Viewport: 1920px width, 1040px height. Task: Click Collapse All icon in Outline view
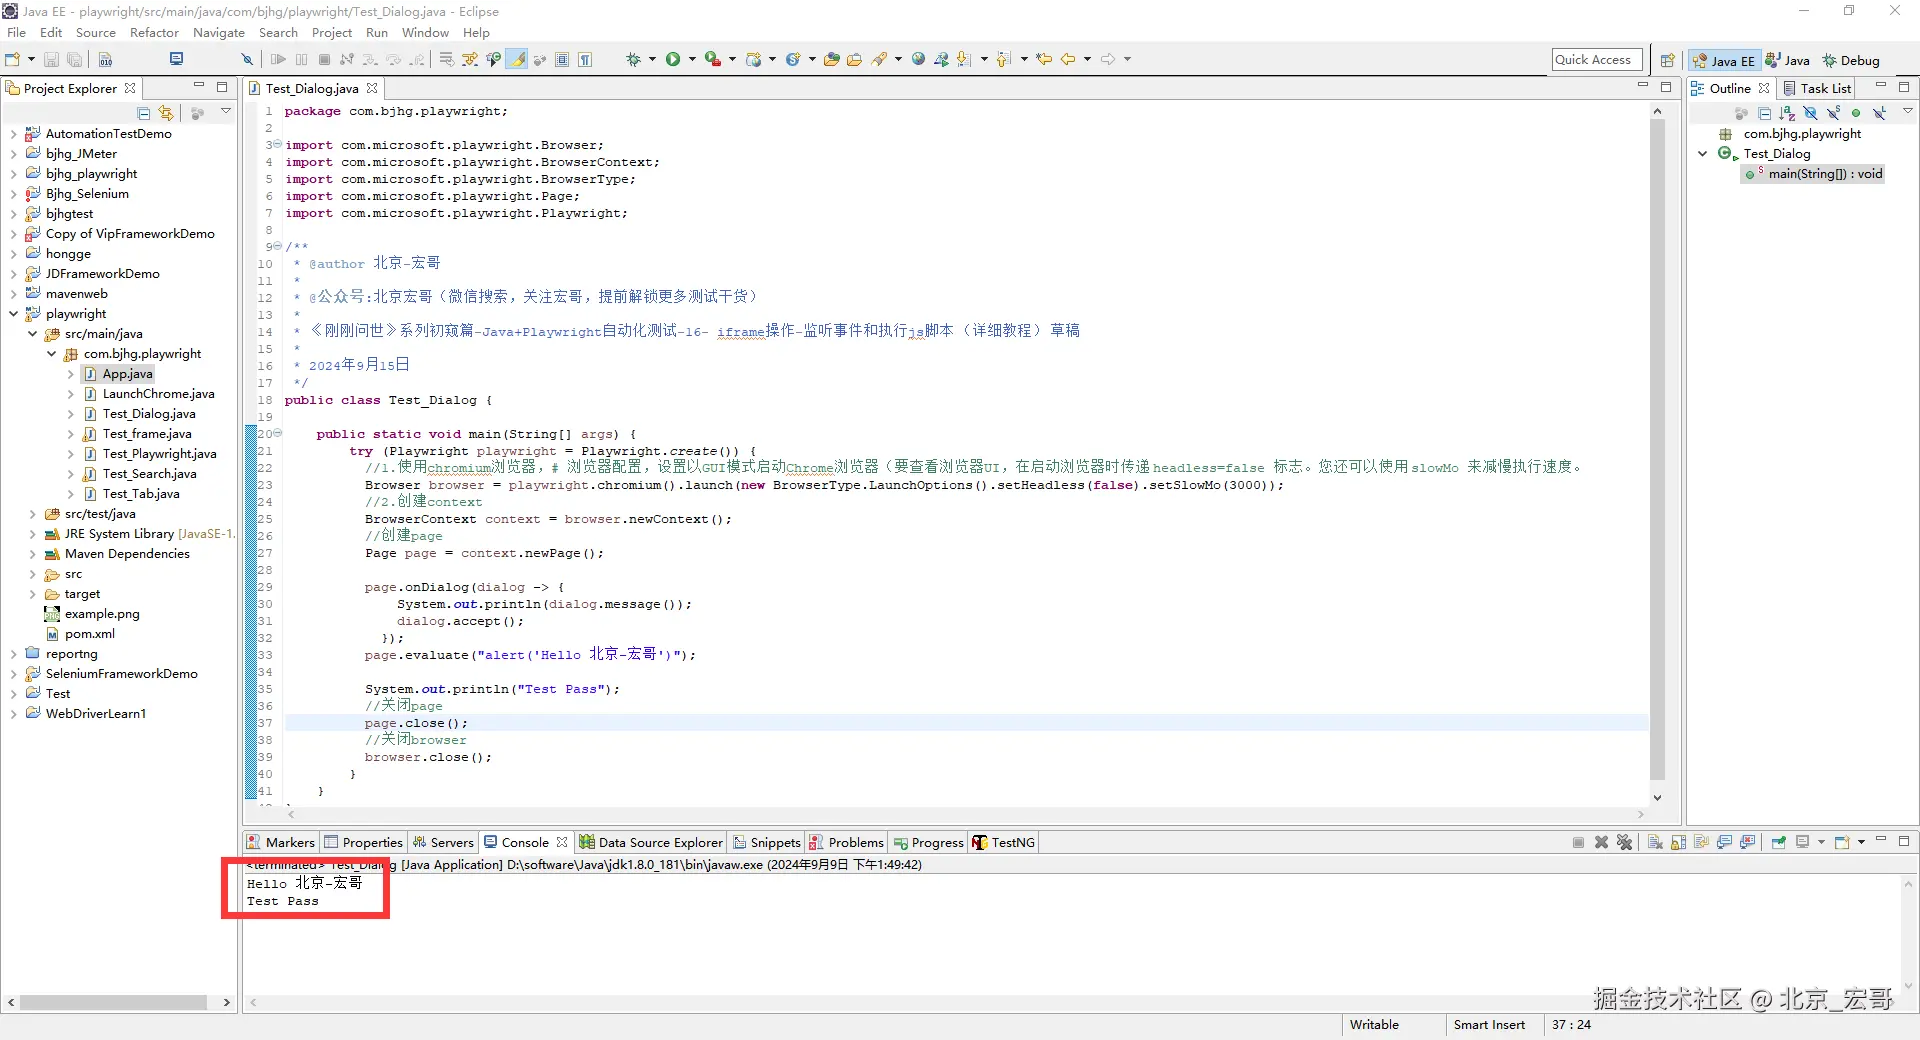coord(1764,113)
